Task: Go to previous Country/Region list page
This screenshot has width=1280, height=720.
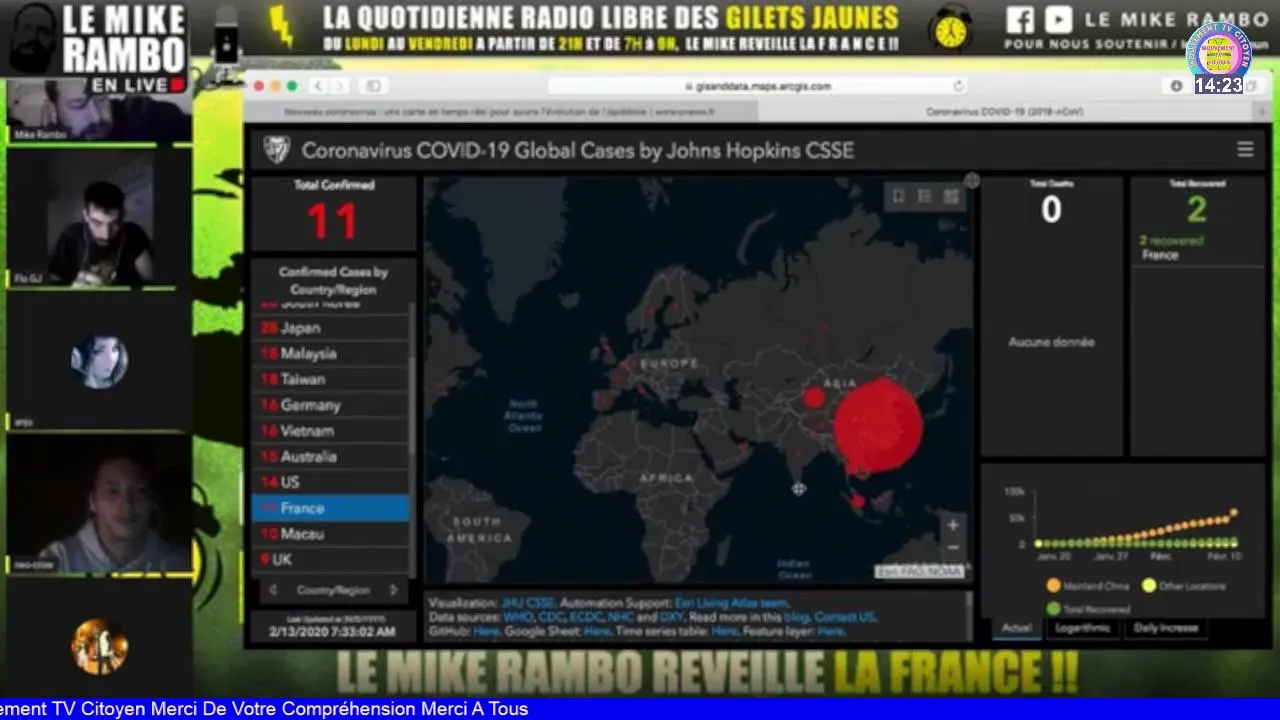Action: 273,591
